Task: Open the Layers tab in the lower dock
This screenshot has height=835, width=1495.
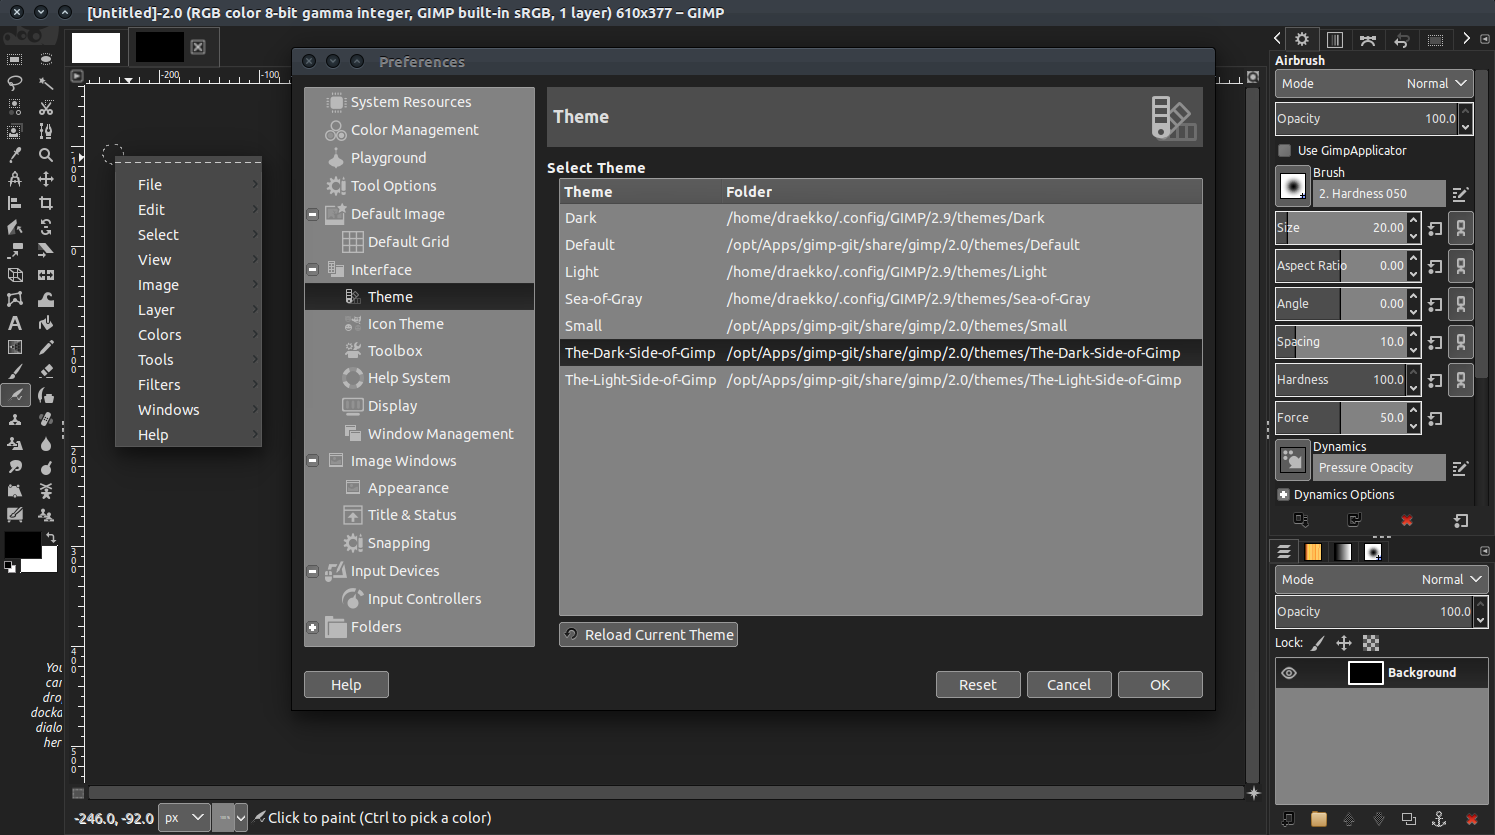Action: point(1284,552)
